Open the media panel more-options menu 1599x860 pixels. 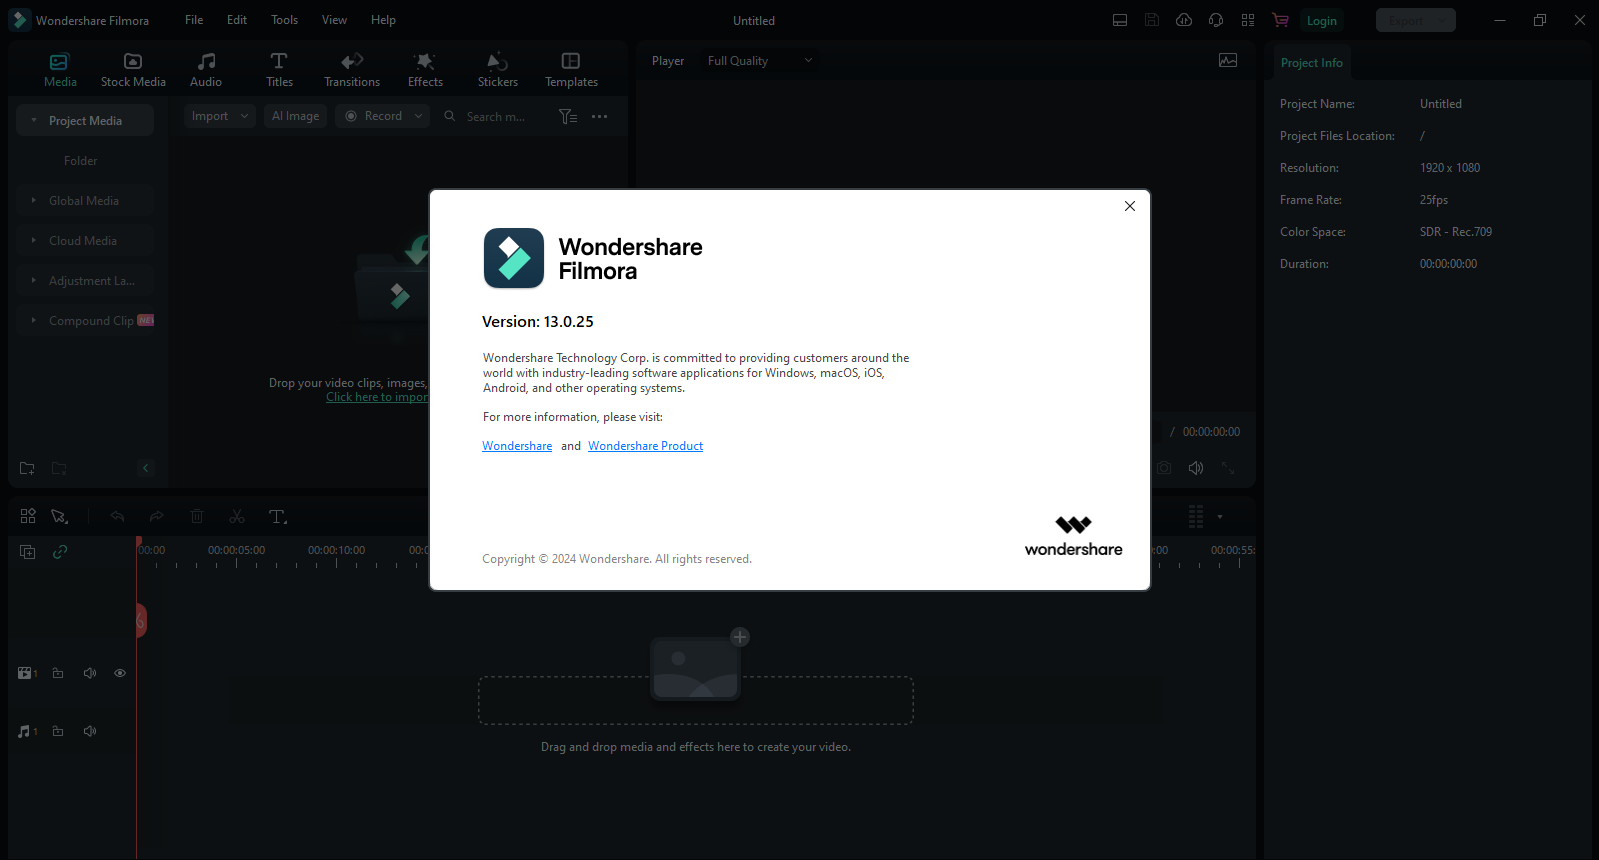(599, 116)
